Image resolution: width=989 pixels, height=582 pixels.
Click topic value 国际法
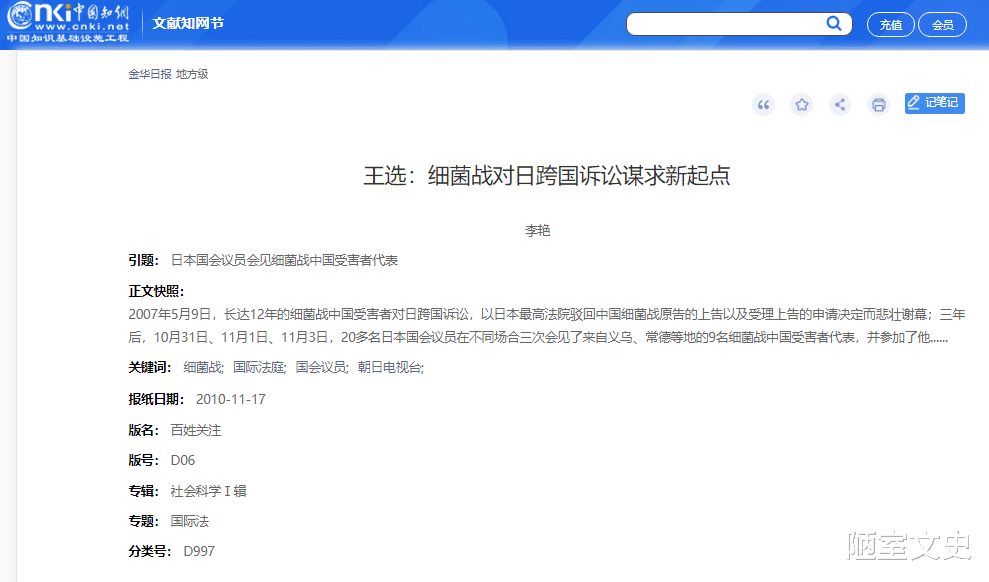[189, 521]
